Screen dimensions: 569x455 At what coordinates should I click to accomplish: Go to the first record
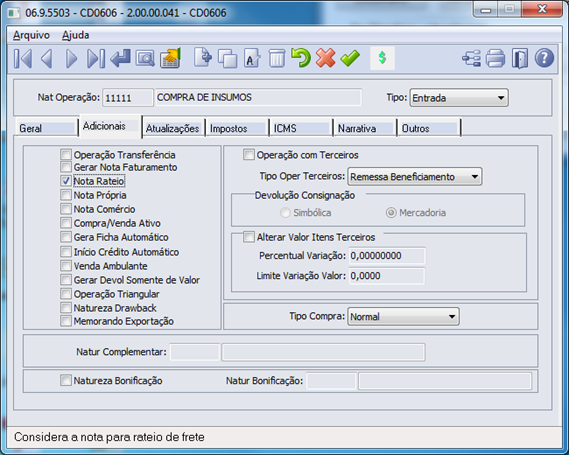tap(23, 58)
